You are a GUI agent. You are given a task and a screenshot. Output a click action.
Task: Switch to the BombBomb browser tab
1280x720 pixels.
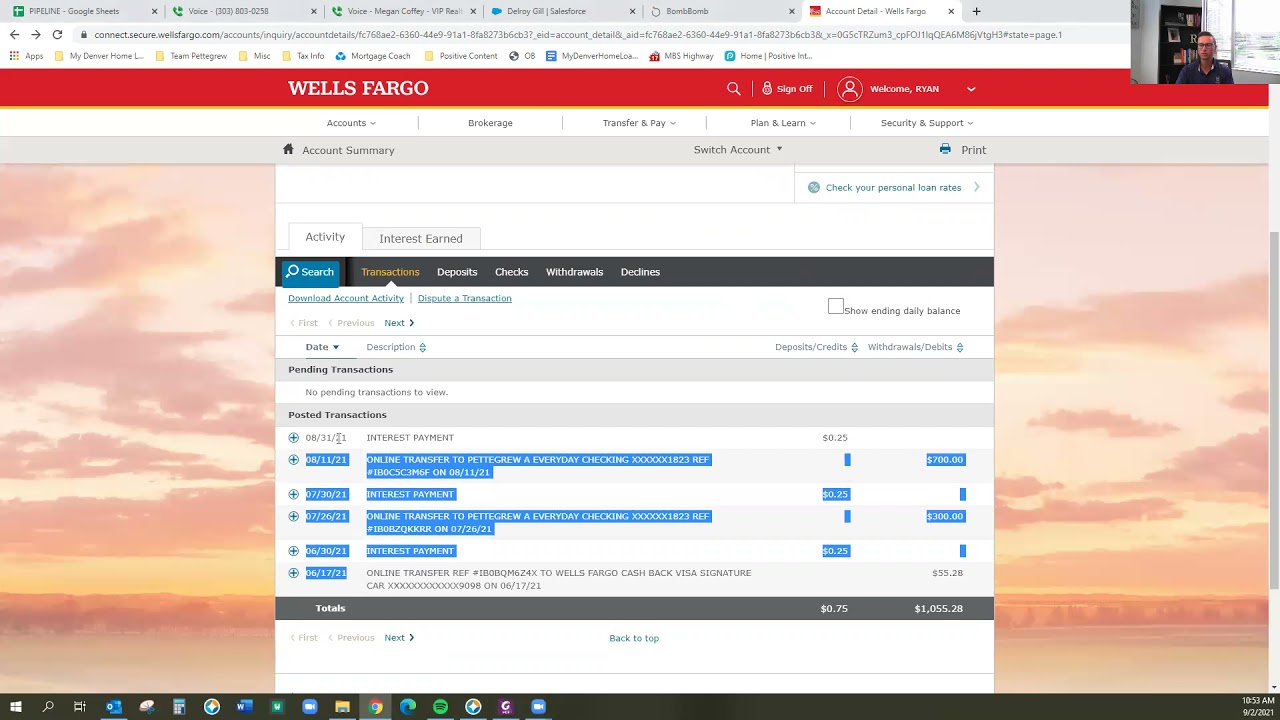click(724, 11)
